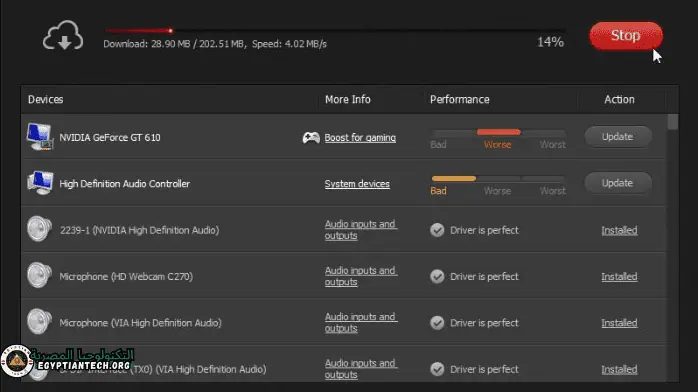Select the NVIDIA GeForce GT 610 device name
This screenshot has width=698, height=392.
click(x=110, y=137)
